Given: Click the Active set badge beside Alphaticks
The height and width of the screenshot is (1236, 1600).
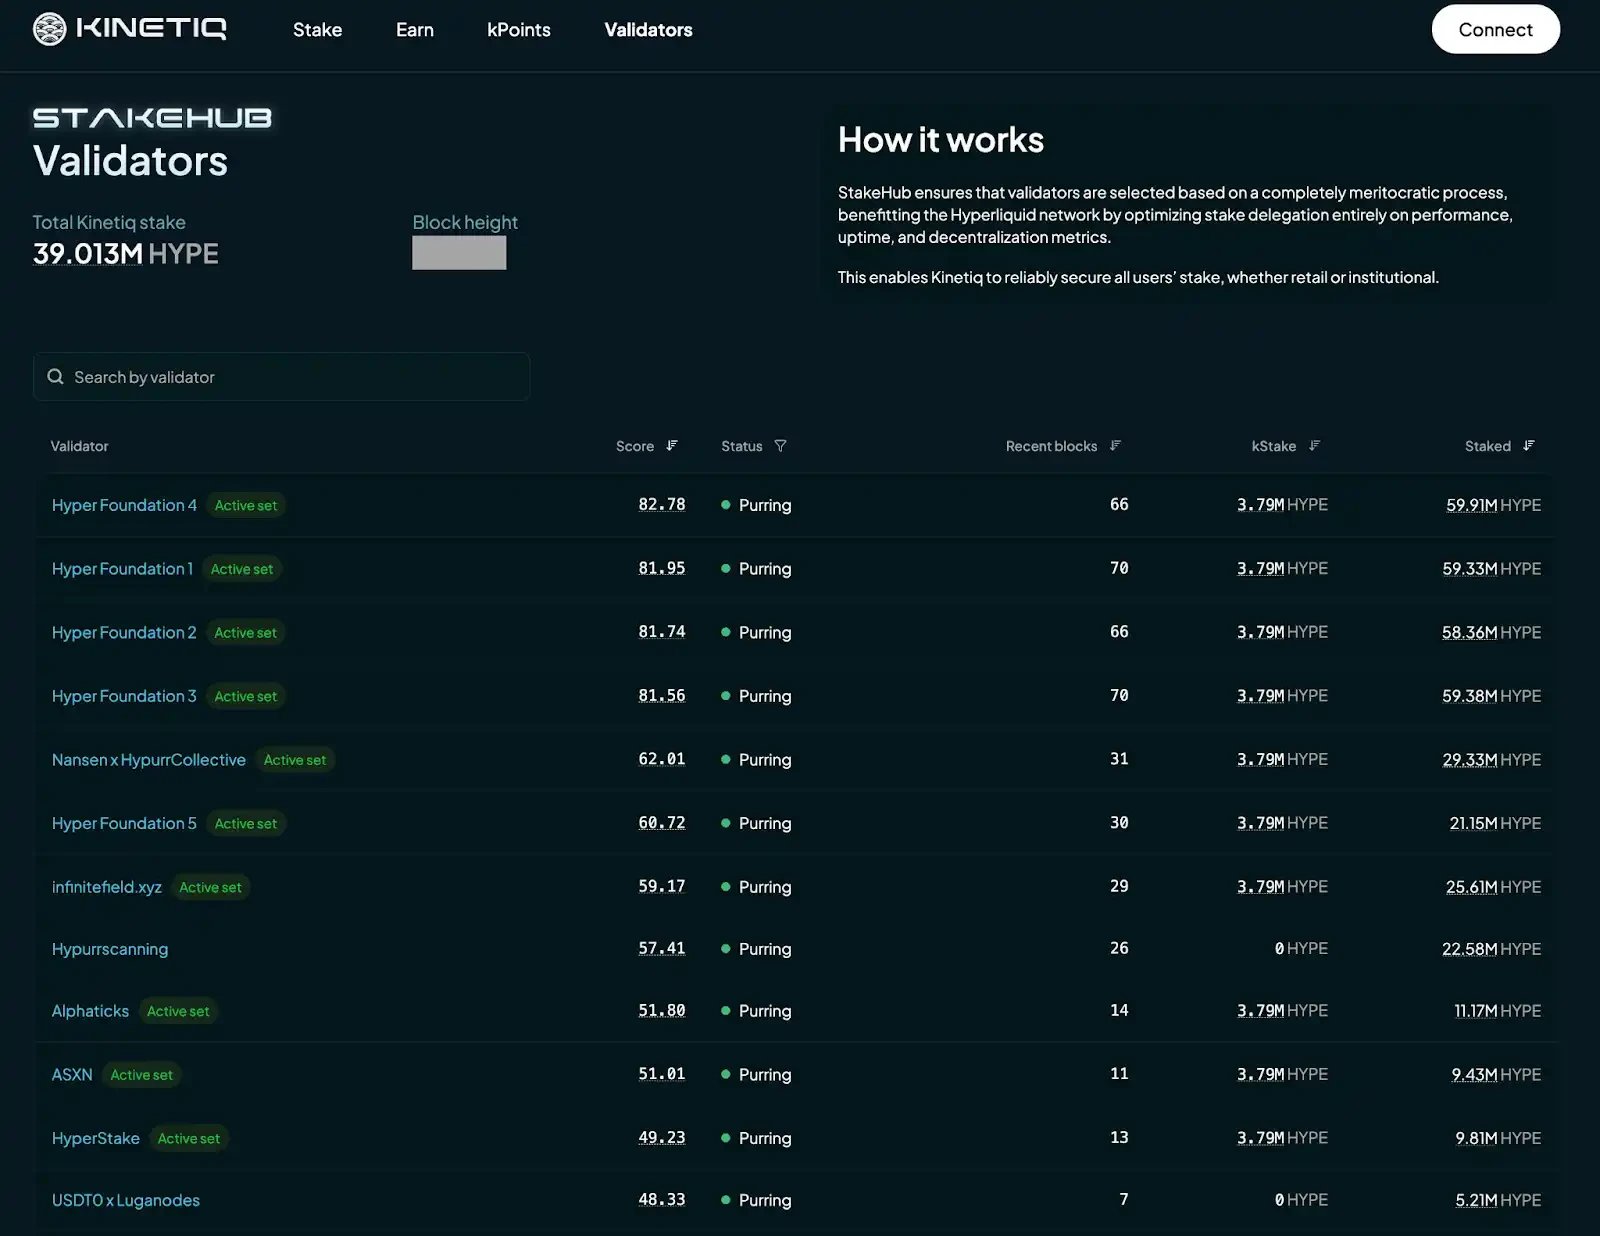Looking at the screenshot, I should coord(179,1011).
